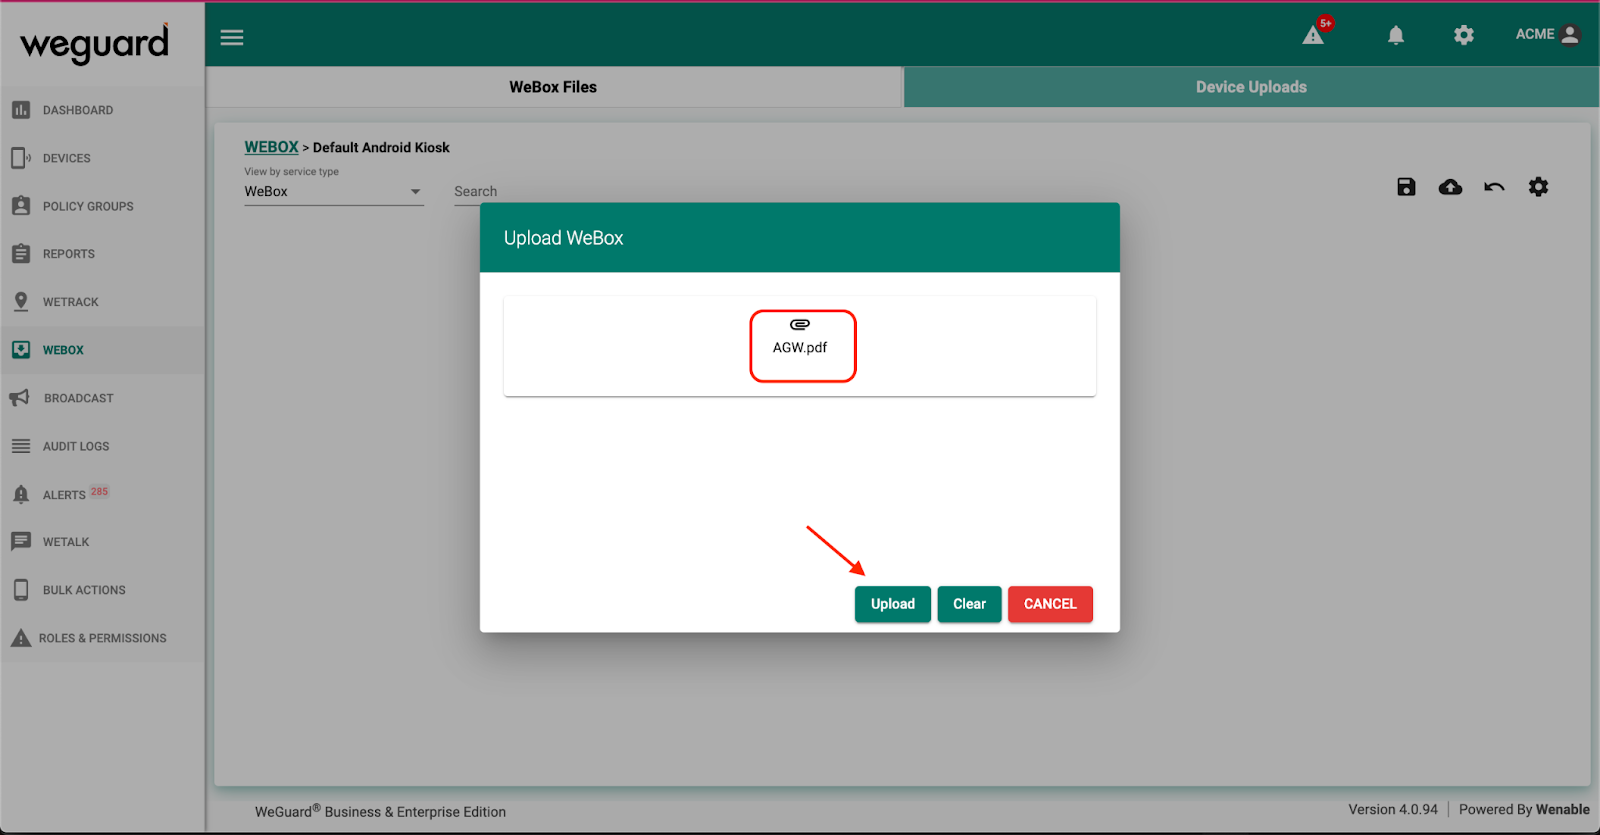Viewport: 1600px width, 835px height.
Task: Click the Devices phone icon in the sidebar
Action: coord(21,158)
